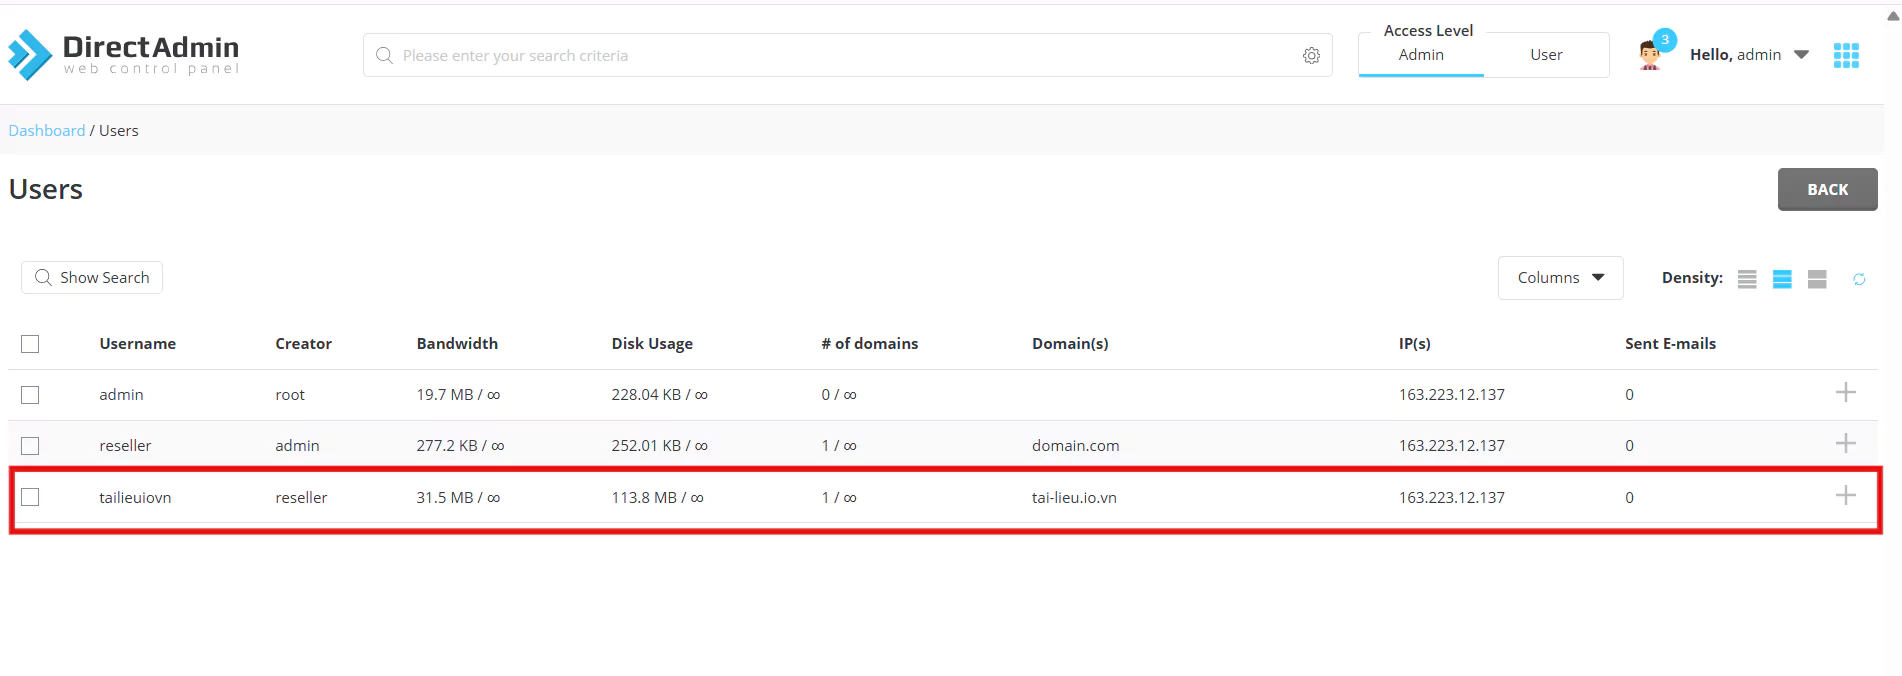
Task: Go to Dashboard breadcrumb link
Action: (47, 131)
